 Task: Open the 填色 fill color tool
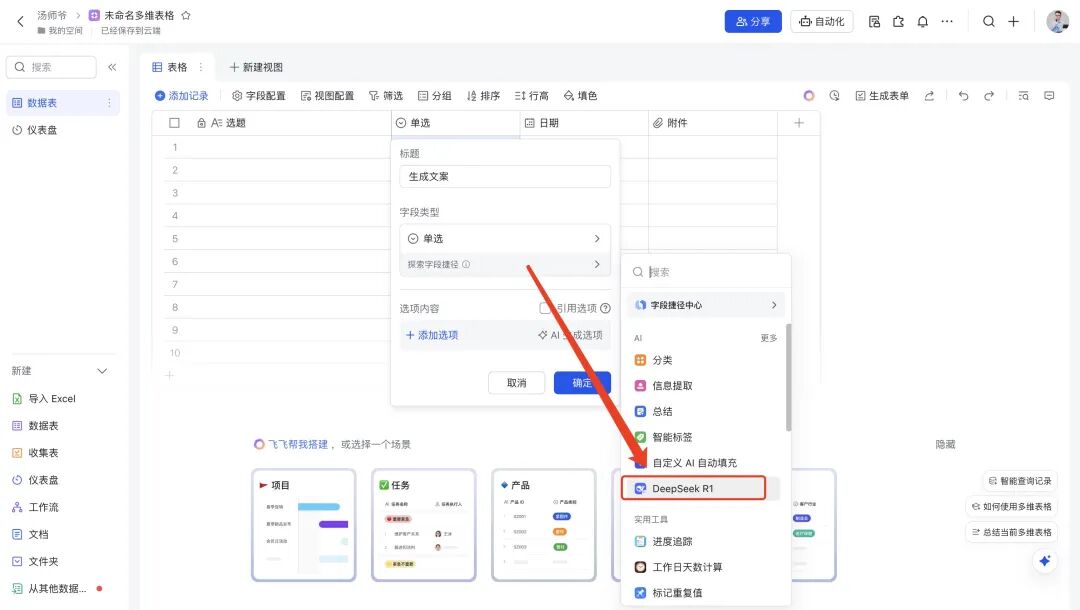point(580,96)
